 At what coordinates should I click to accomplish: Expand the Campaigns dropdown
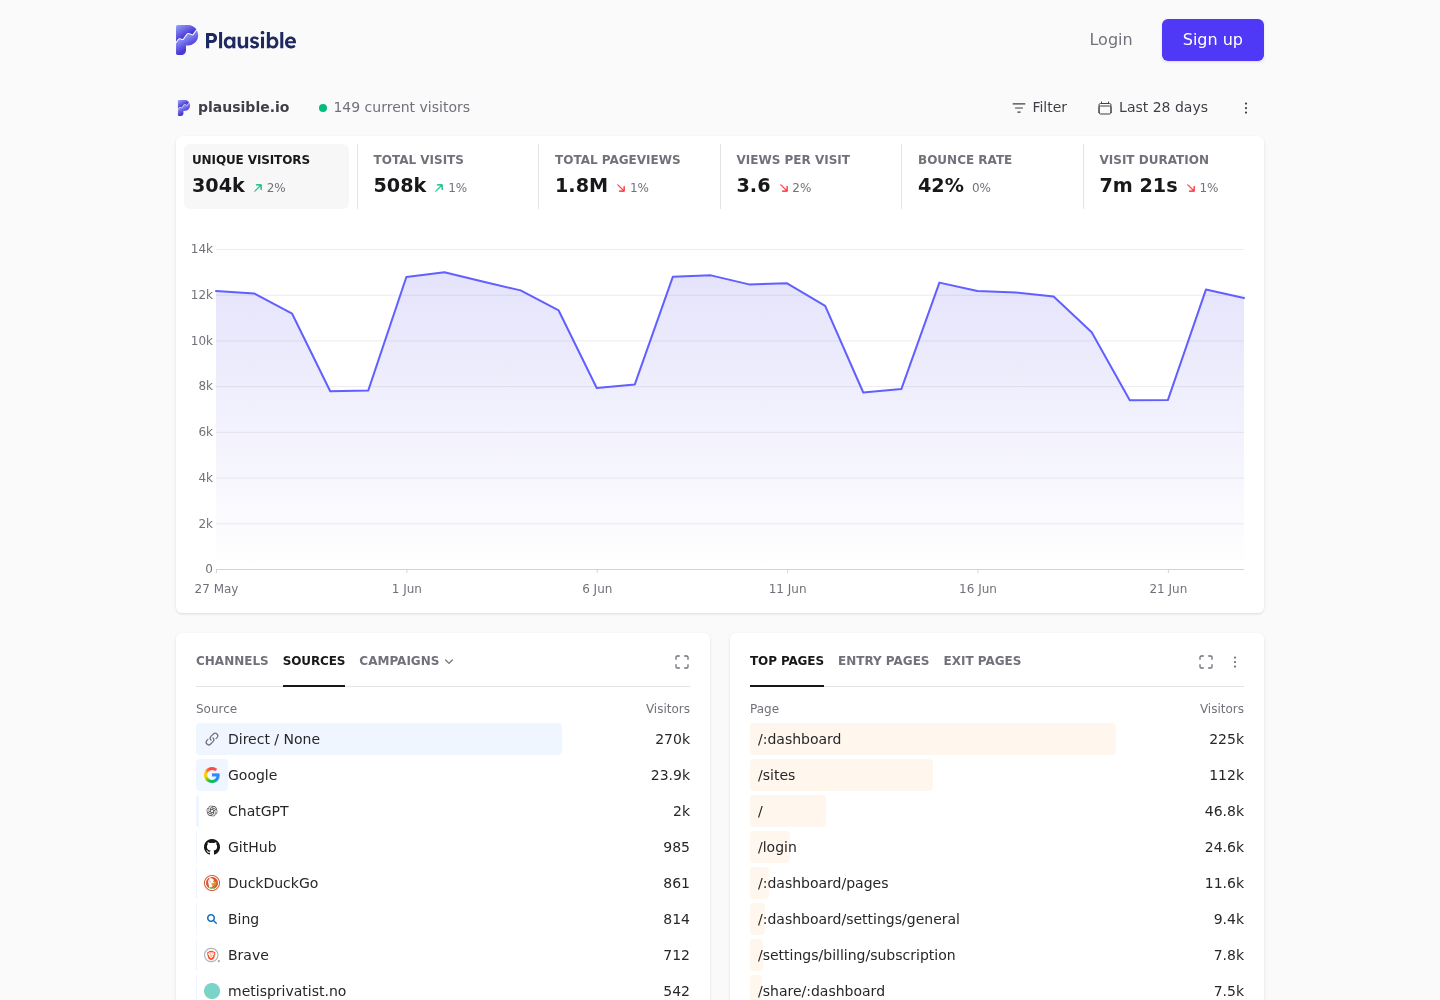(x=406, y=661)
